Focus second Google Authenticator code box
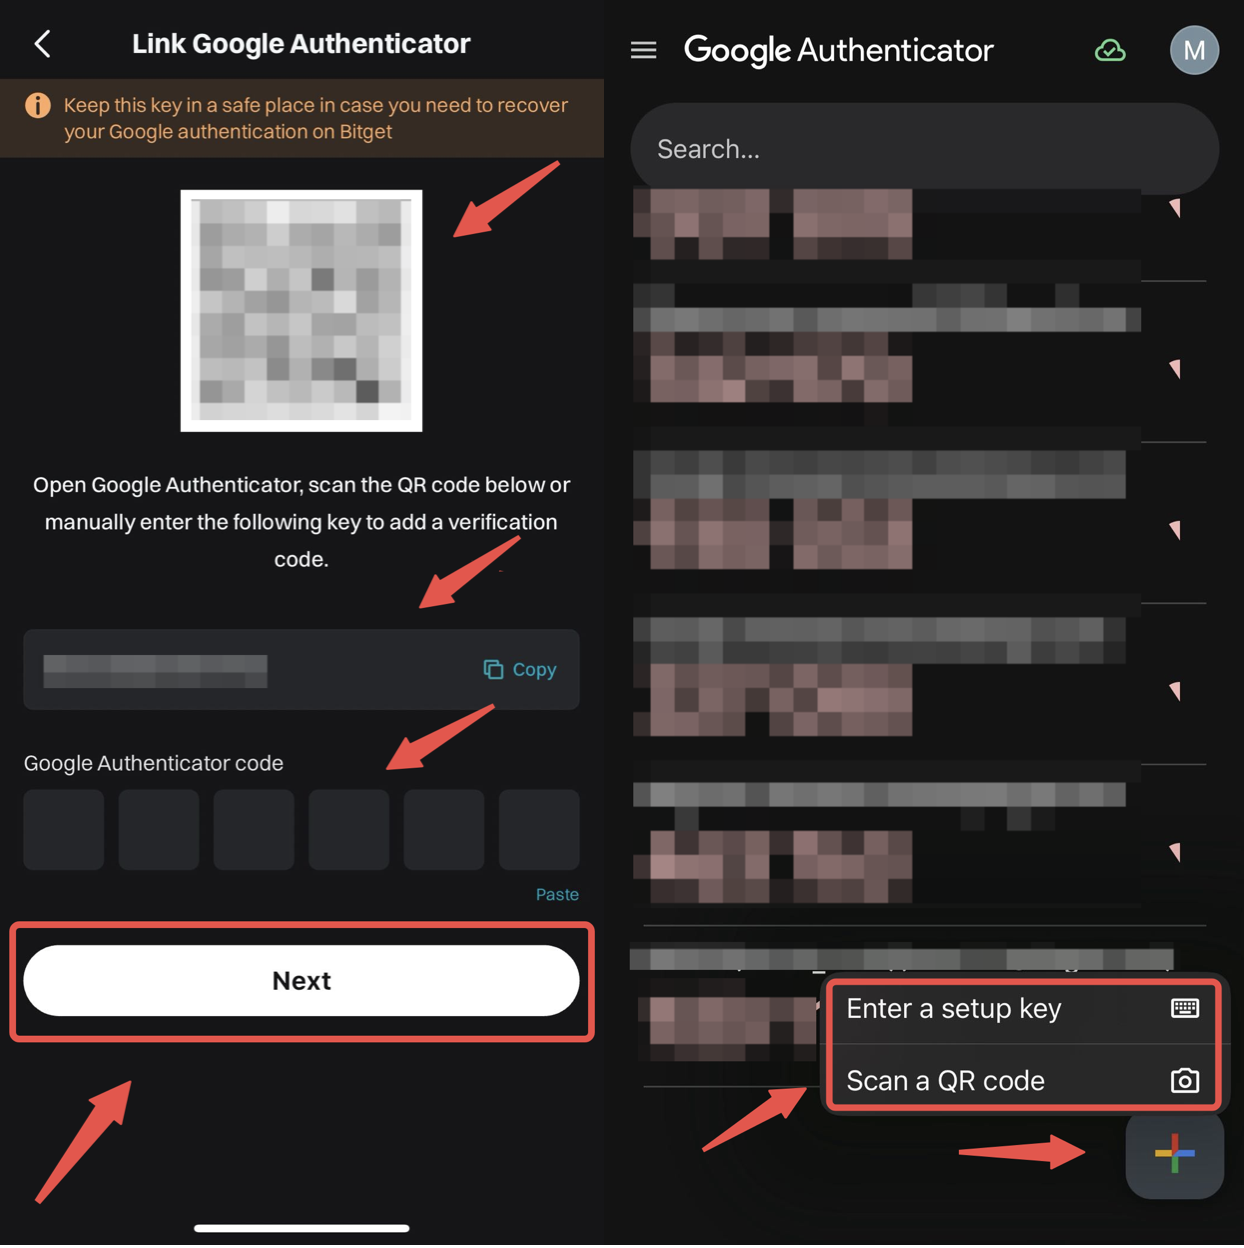Viewport: 1244px width, 1248px height. pos(159,829)
